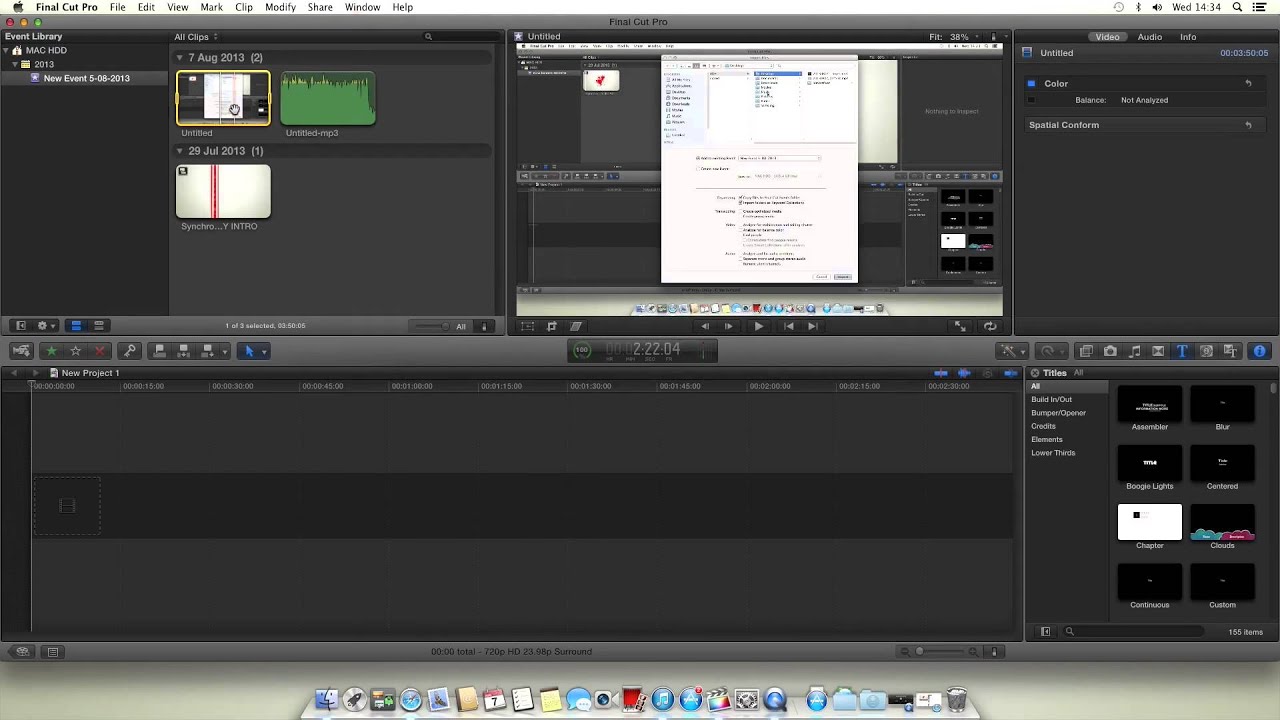Click the Insert clip edit icon
The width and height of the screenshot is (1280, 720).
183,351
